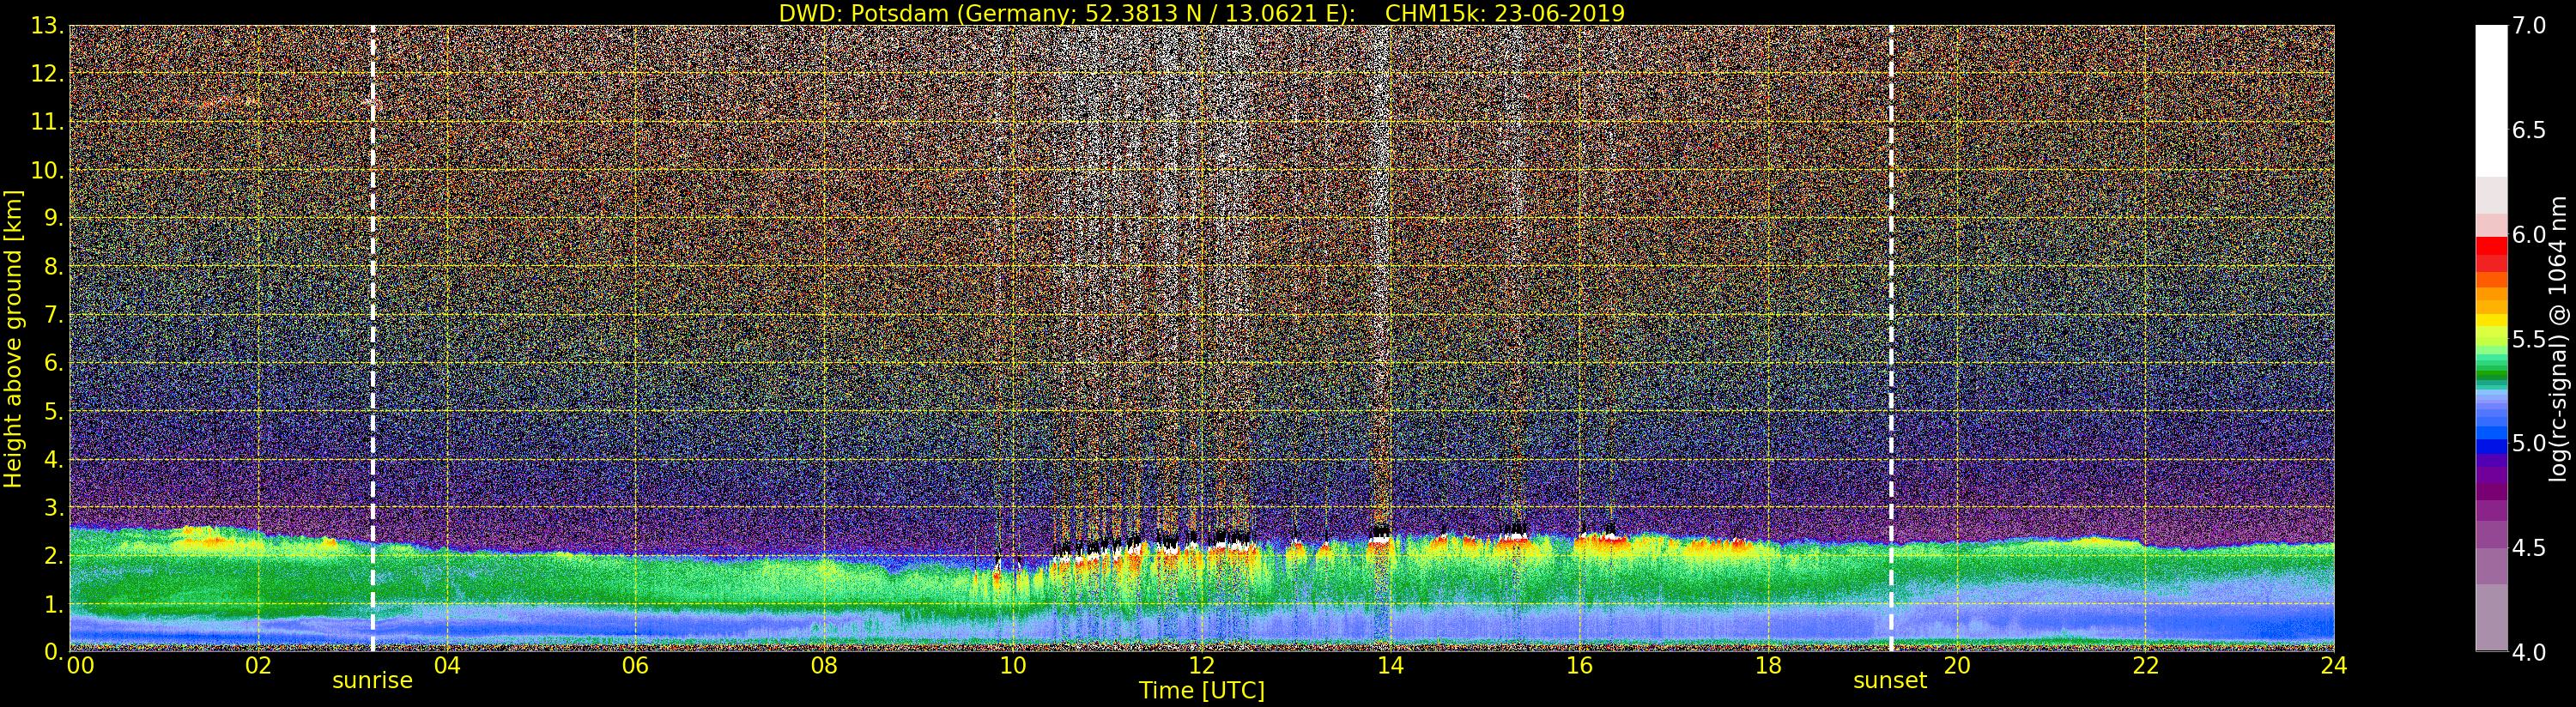Image resolution: width=2576 pixels, height=707 pixels.
Task: Click the '11.' height tick label
Action: [47, 122]
